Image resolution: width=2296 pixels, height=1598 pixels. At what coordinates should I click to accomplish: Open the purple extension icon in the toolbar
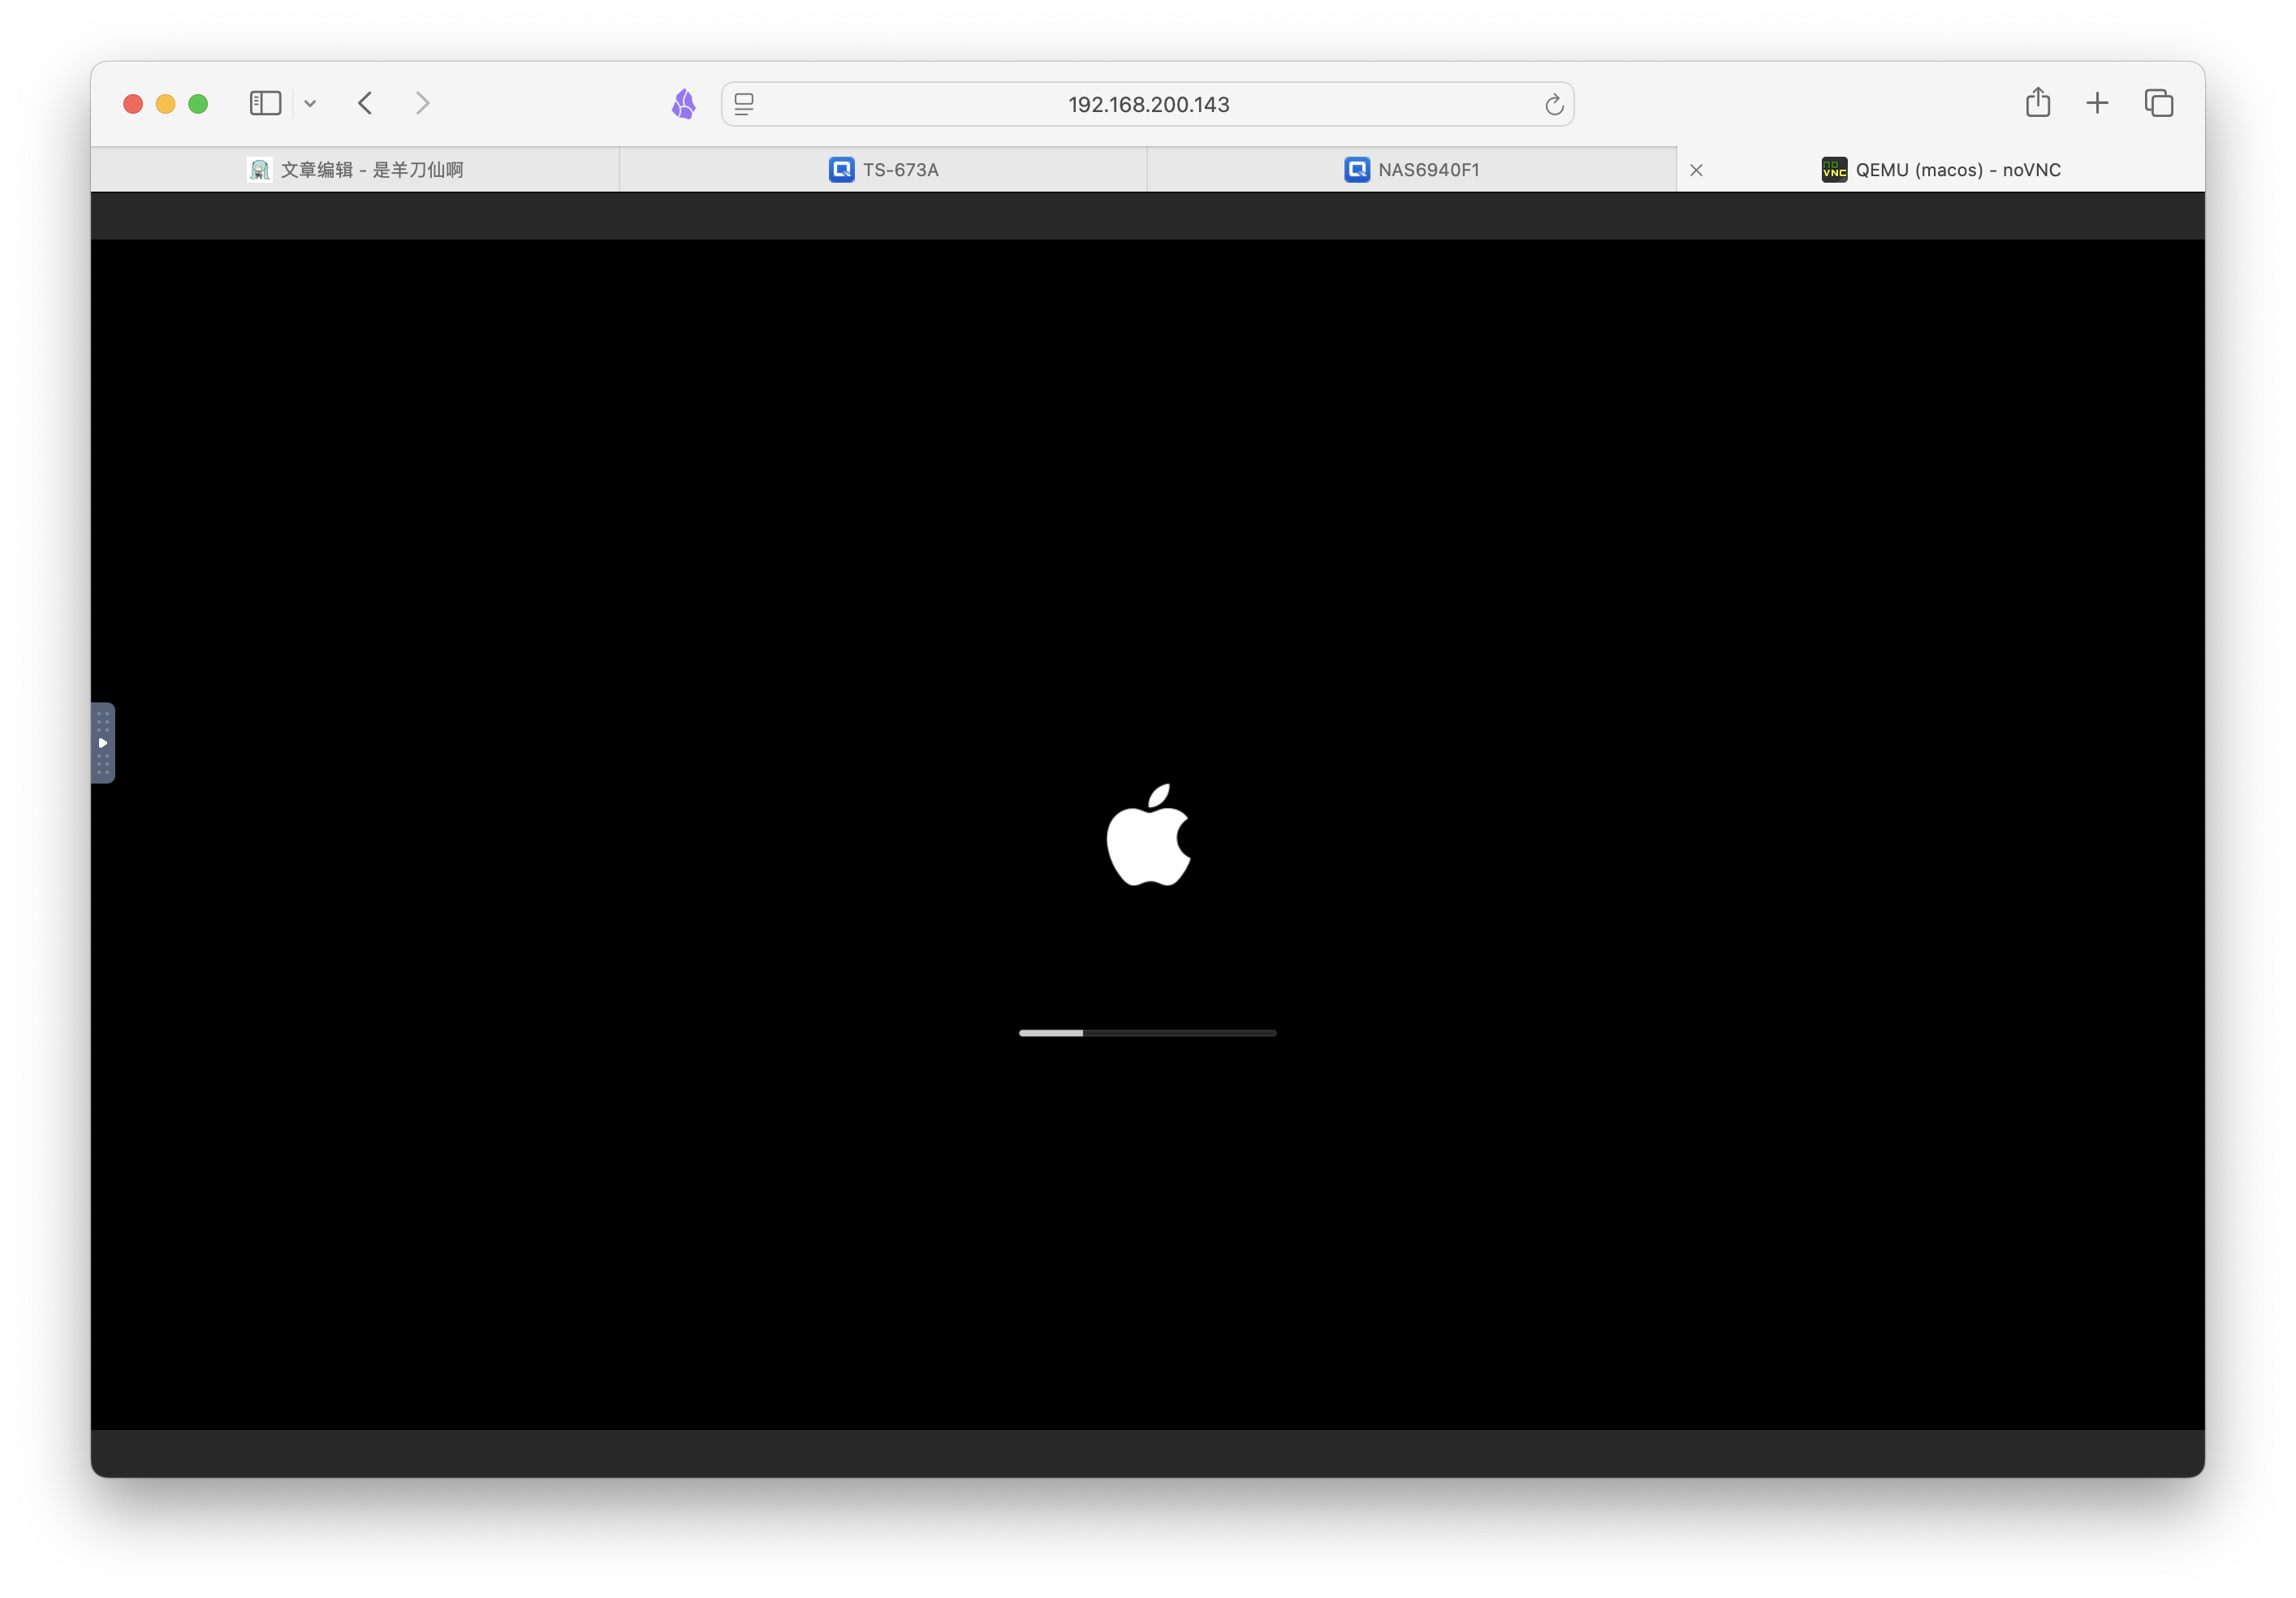click(684, 103)
